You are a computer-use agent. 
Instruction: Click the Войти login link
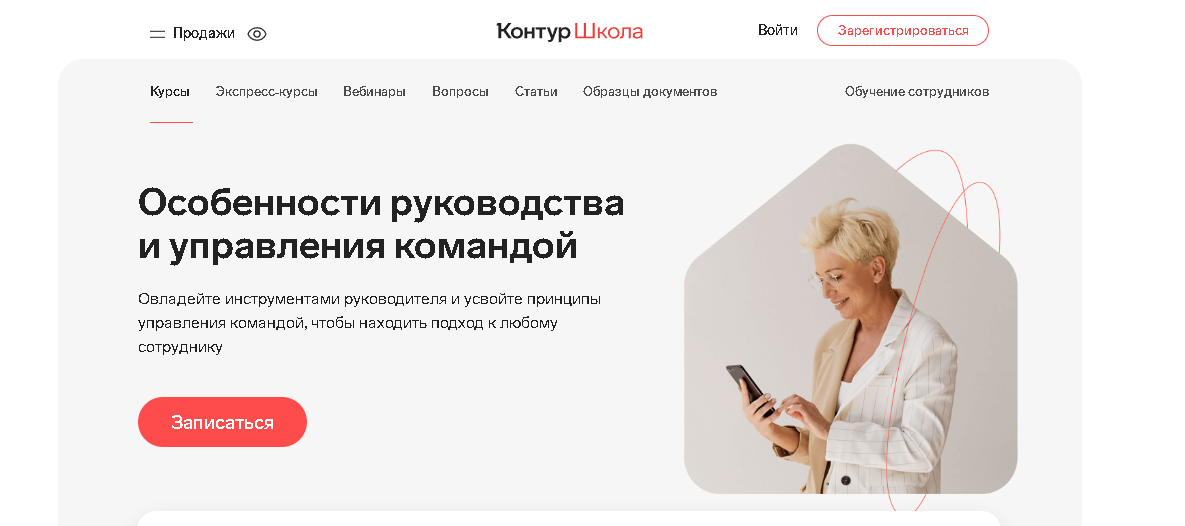pos(778,30)
